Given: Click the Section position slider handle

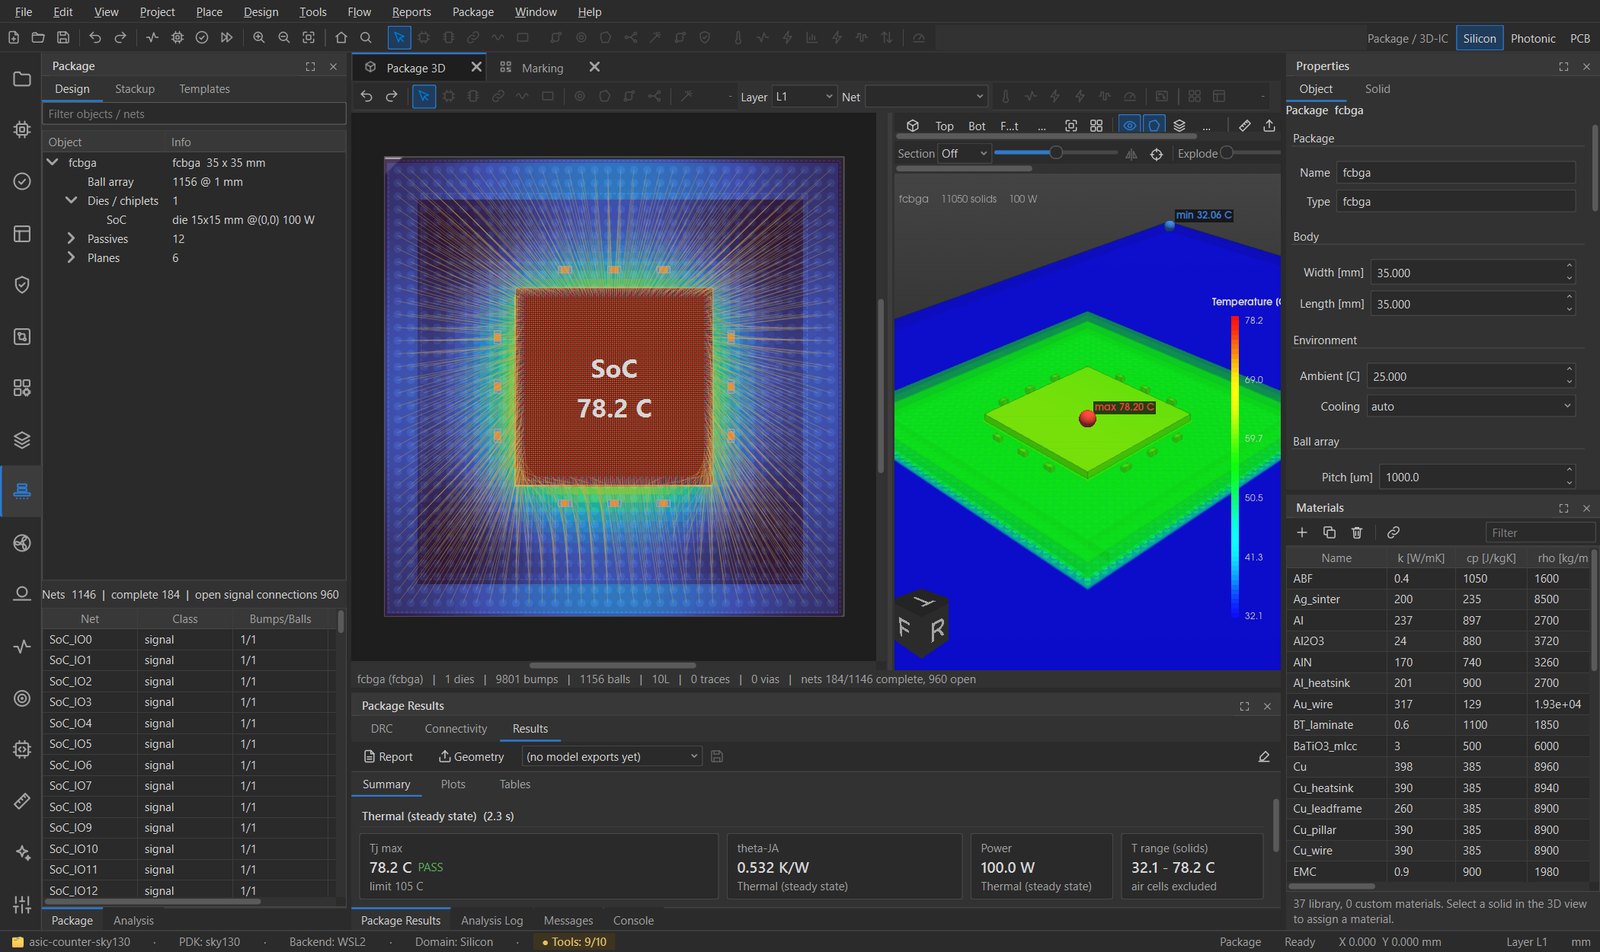Looking at the screenshot, I should tap(1056, 153).
